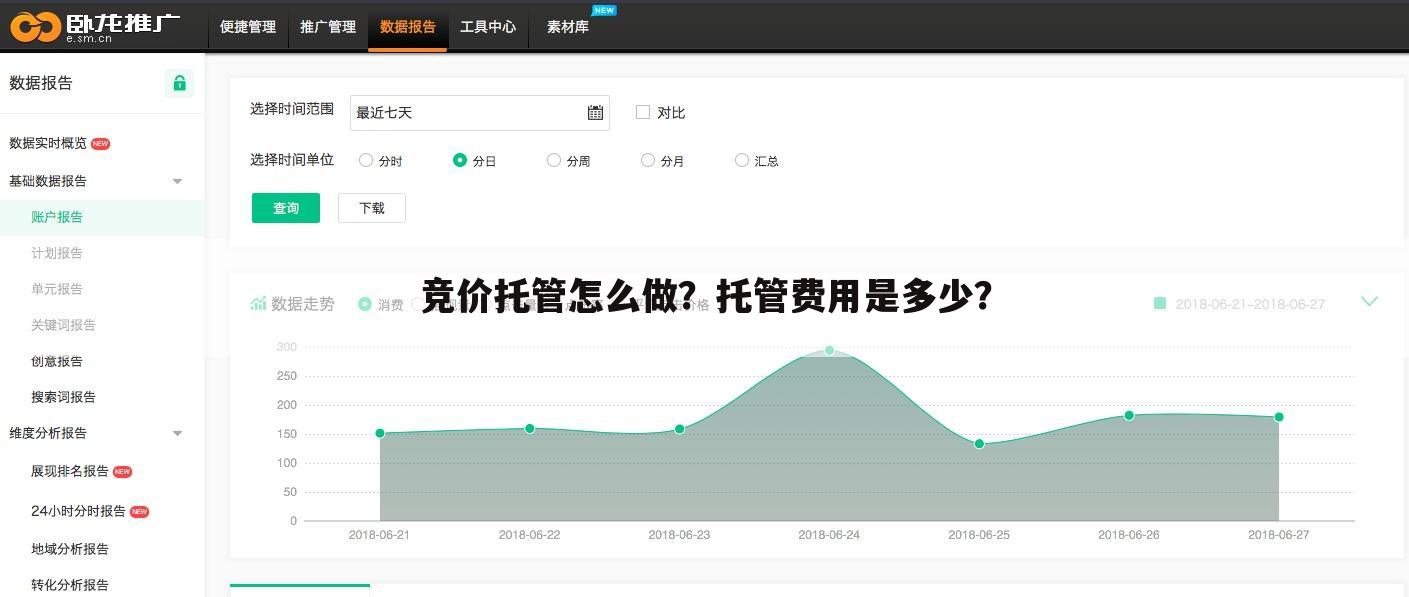The height and width of the screenshot is (597, 1409).
Task: Select the 分周 time unit radio button
Action: [x=553, y=160]
